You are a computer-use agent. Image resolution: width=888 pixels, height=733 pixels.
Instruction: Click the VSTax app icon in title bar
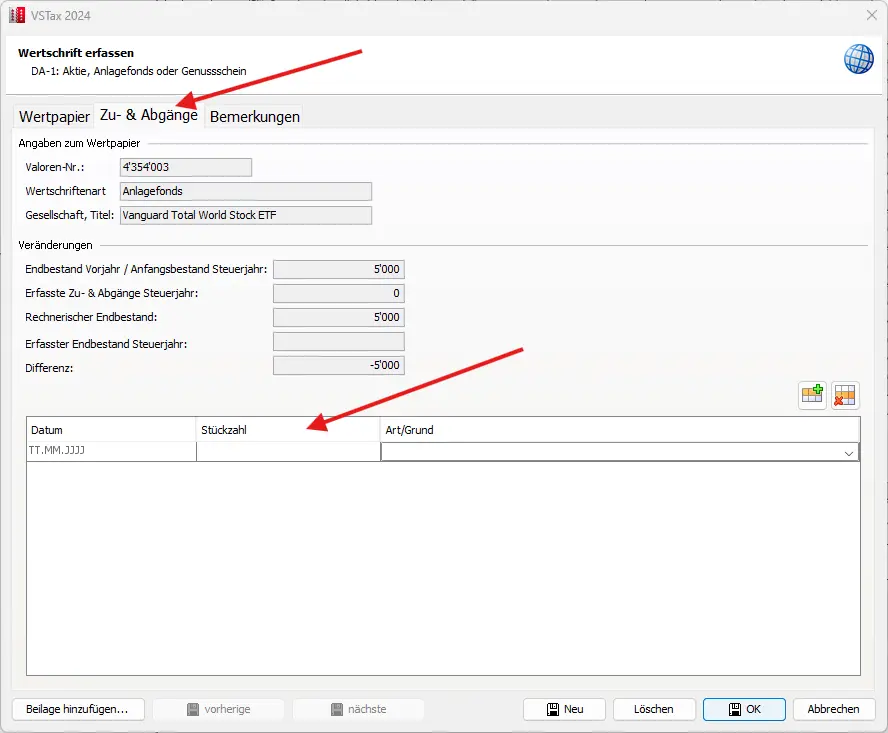coord(16,14)
